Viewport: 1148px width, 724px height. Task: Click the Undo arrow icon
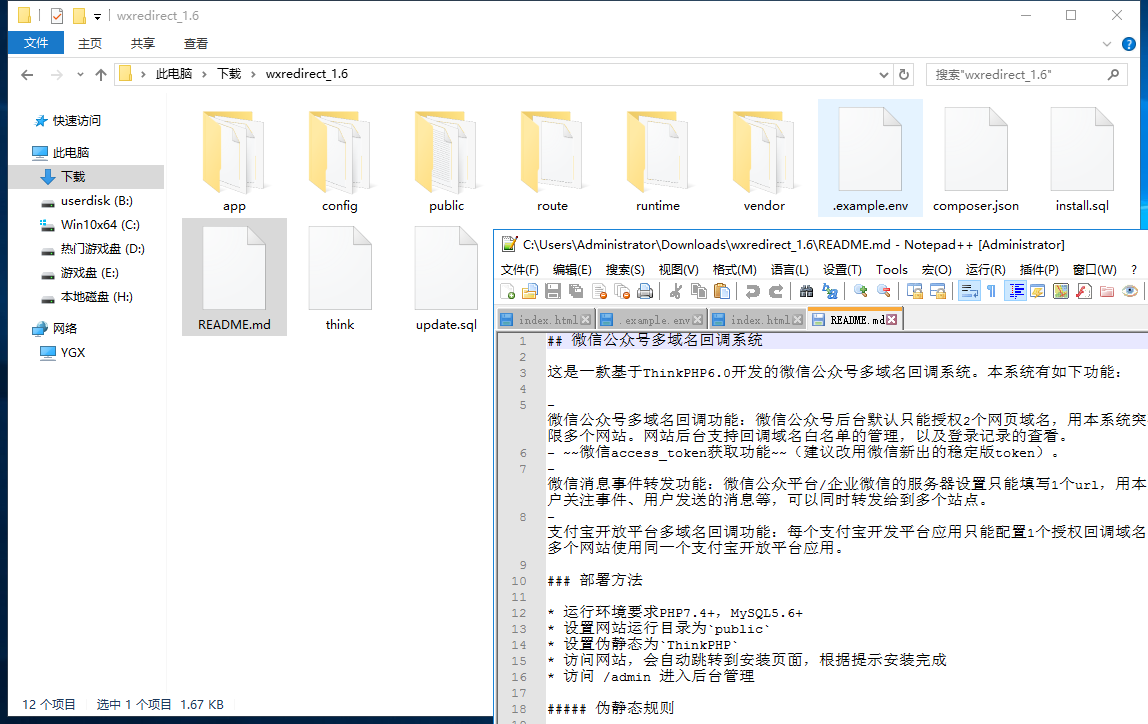752,291
